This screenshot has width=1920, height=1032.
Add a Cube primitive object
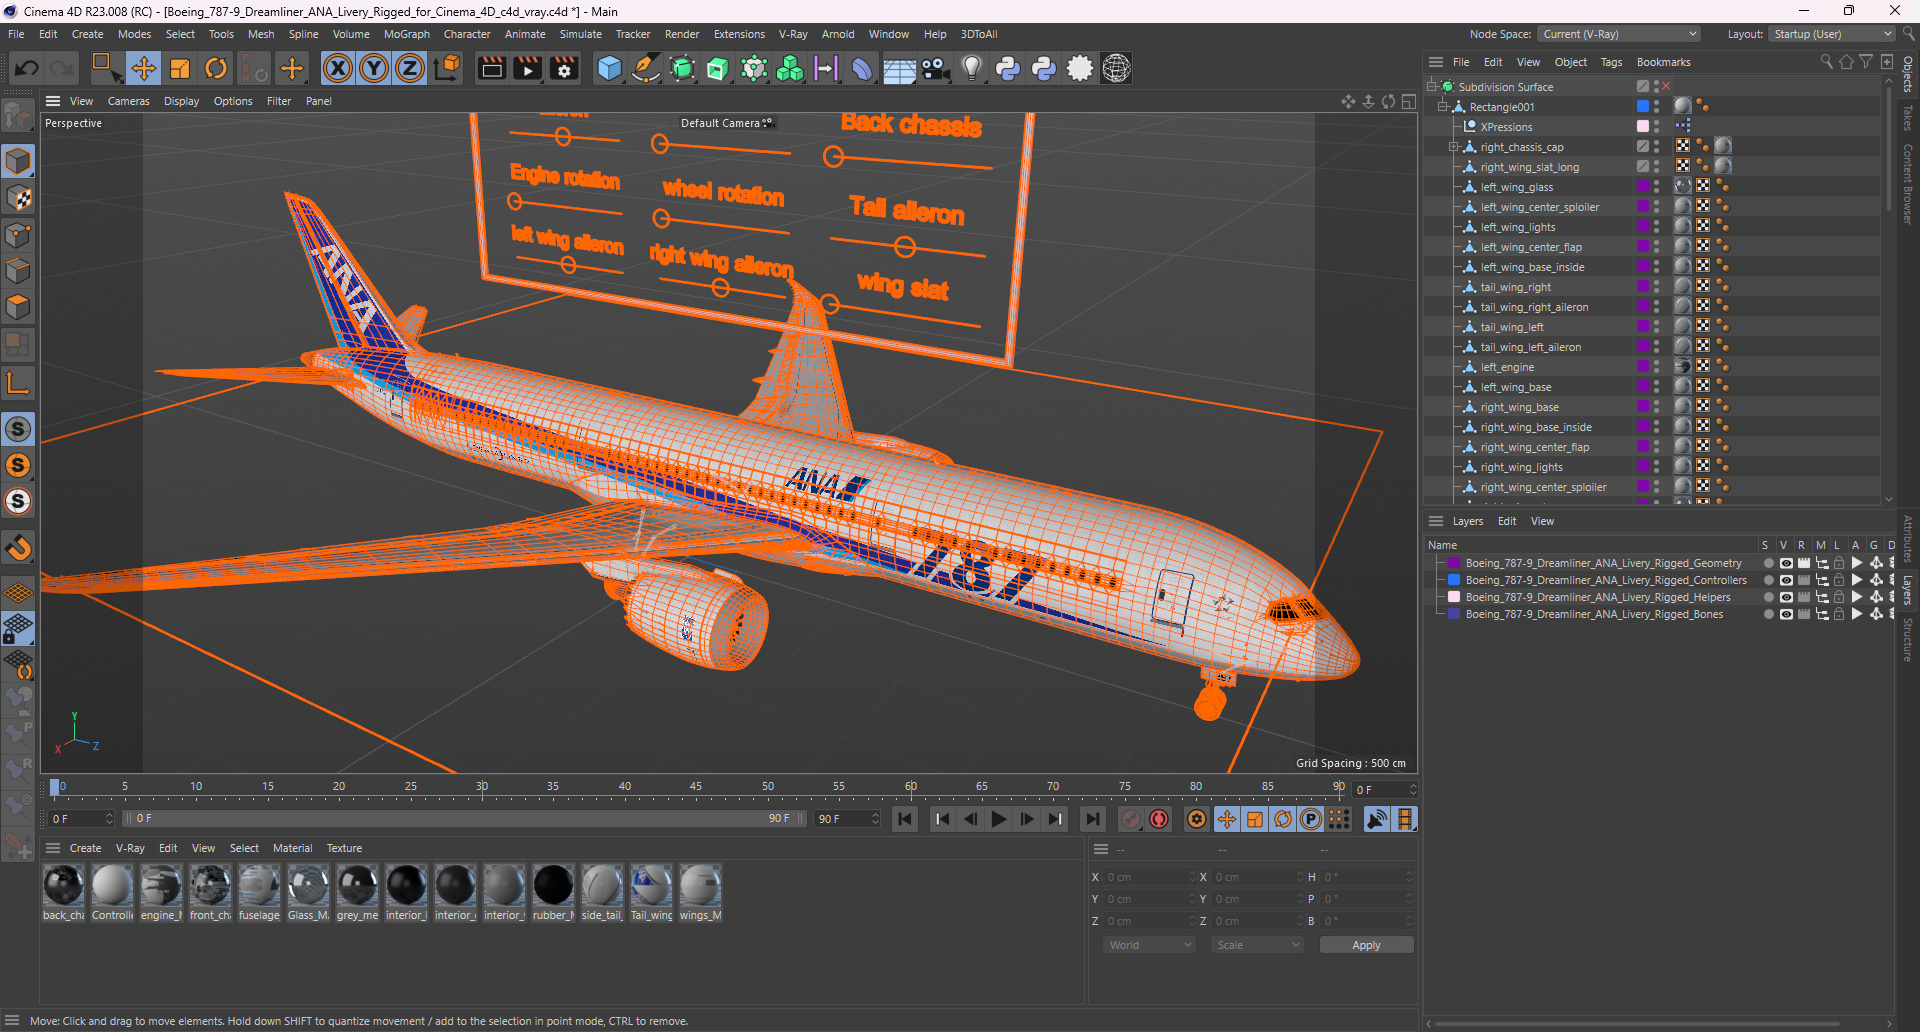(x=609, y=68)
